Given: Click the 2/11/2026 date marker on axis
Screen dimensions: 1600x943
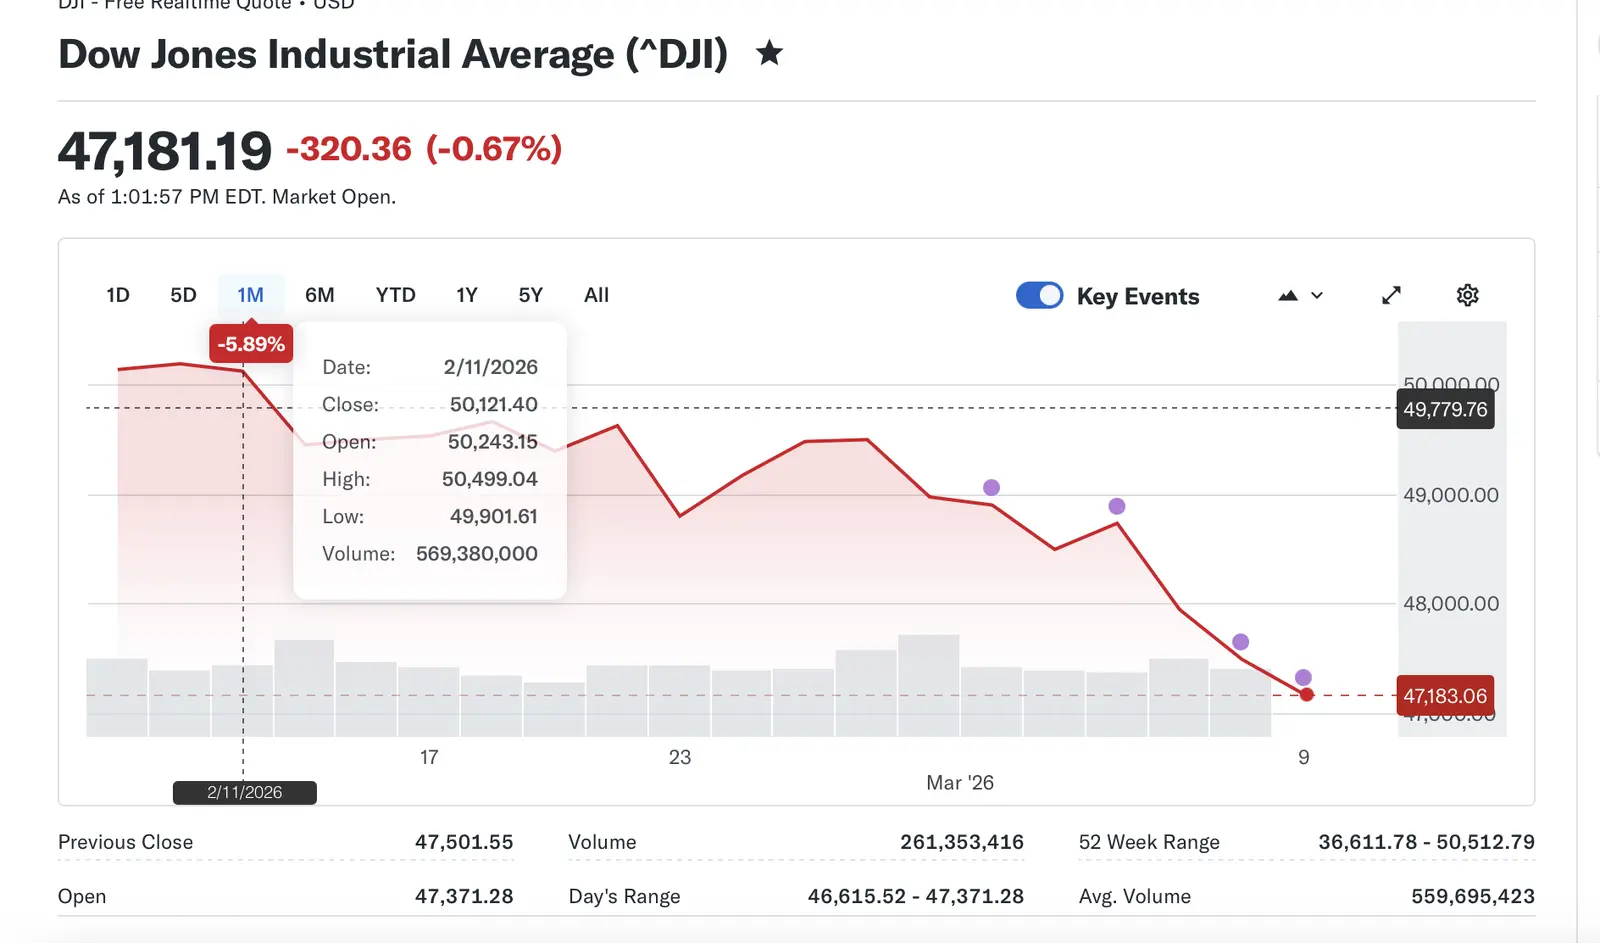Looking at the screenshot, I should tap(245, 793).
